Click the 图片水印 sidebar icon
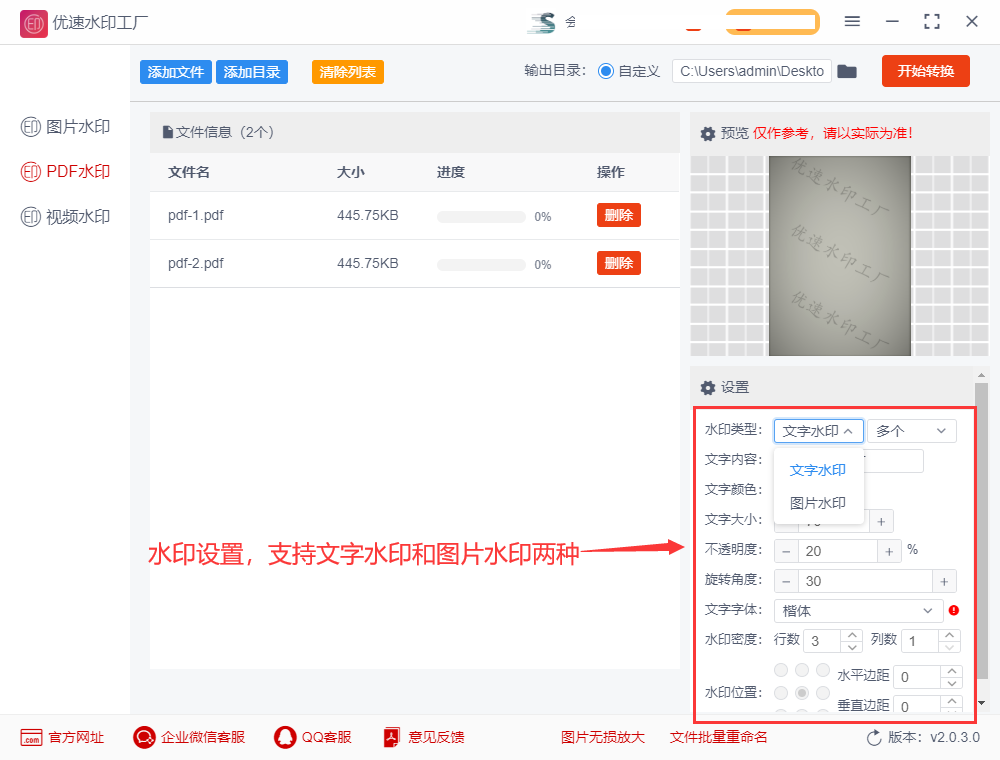 (31, 127)
